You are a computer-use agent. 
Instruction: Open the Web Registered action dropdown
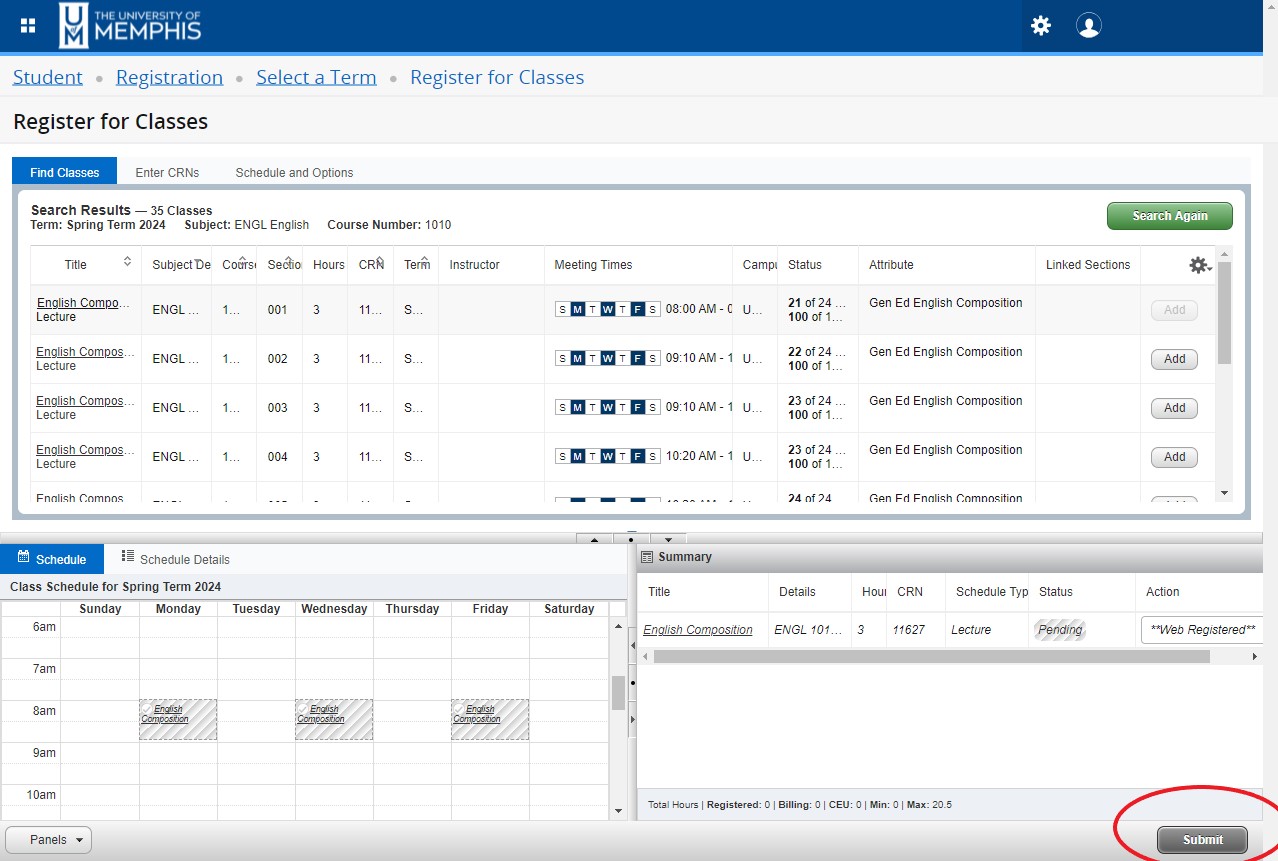point(1201,629)
